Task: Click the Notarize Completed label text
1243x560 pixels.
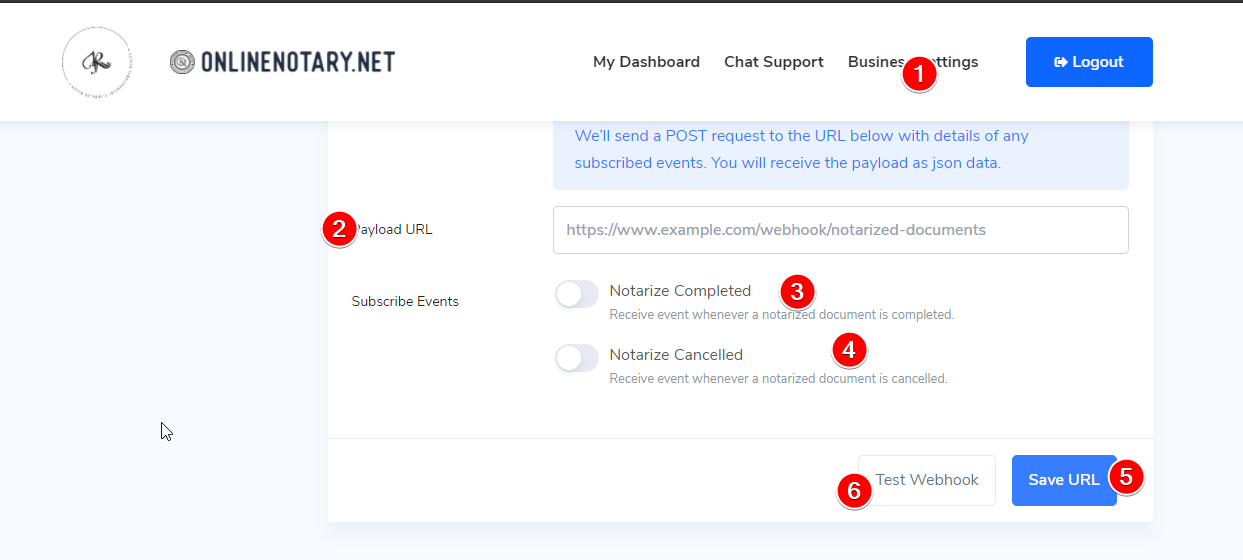Action: pyautogui.click(x=680, y=291)
